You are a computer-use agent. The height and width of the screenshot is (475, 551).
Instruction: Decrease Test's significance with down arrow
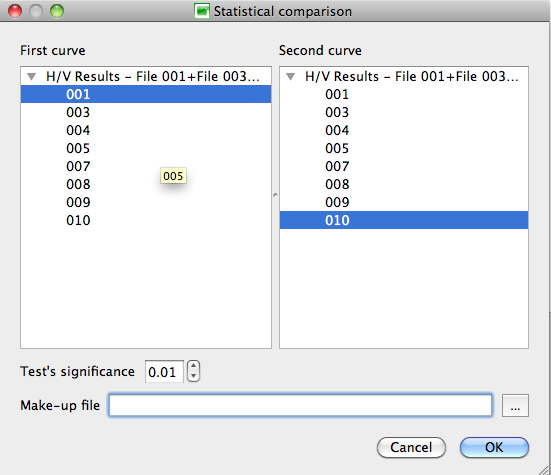click(x=193, y=376)
